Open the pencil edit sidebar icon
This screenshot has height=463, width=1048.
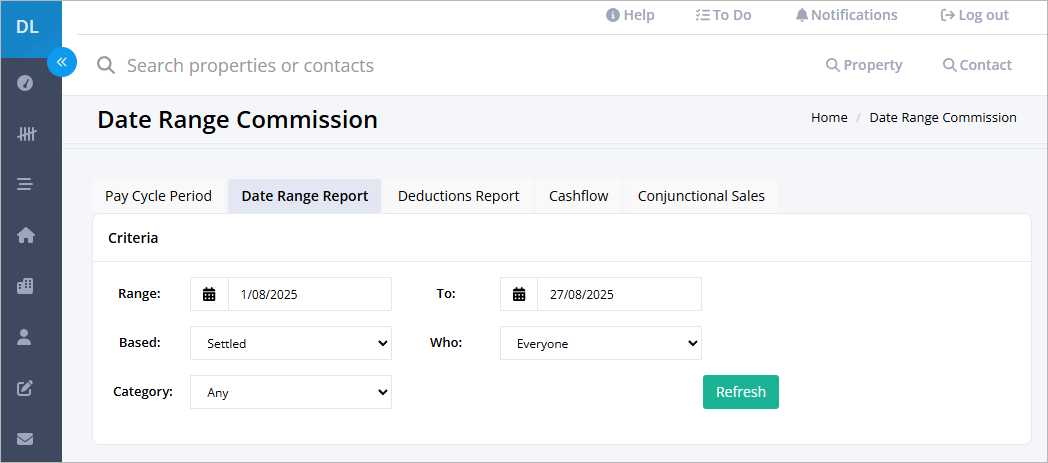[25, 388]
